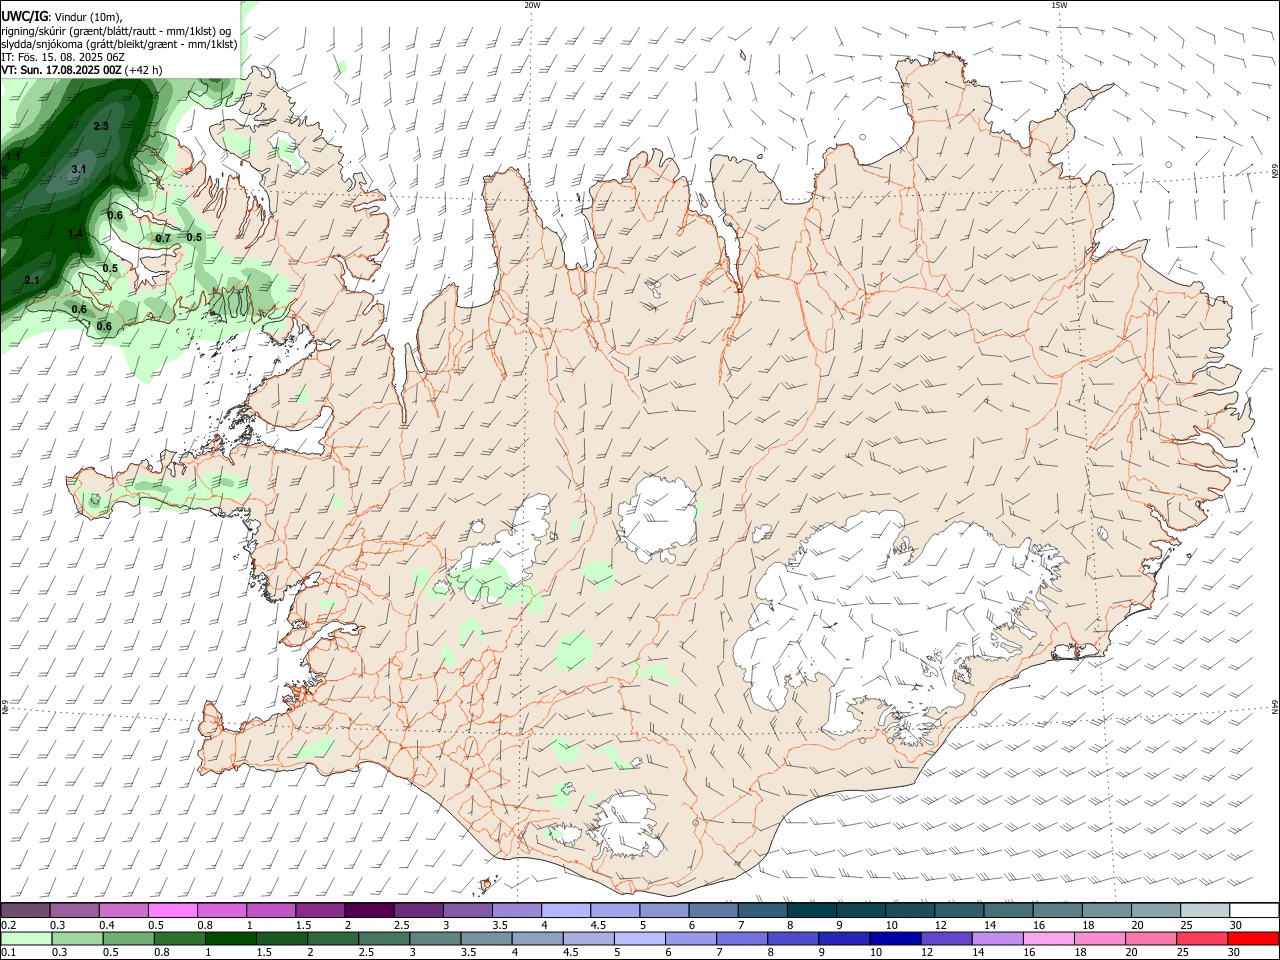Select the deep blue swatch above the lower scale's 10
The image size is (1280, 960).
pos(894,939)
